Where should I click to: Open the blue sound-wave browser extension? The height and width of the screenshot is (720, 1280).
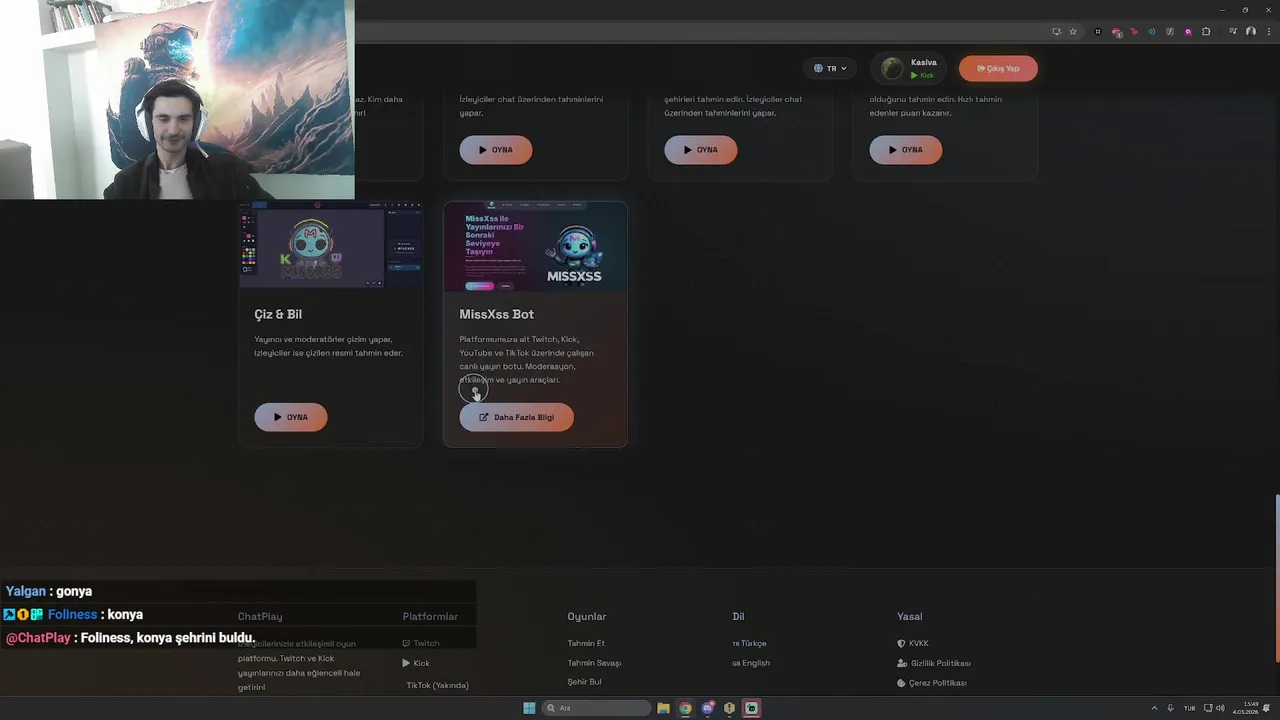pos(1152,31)
